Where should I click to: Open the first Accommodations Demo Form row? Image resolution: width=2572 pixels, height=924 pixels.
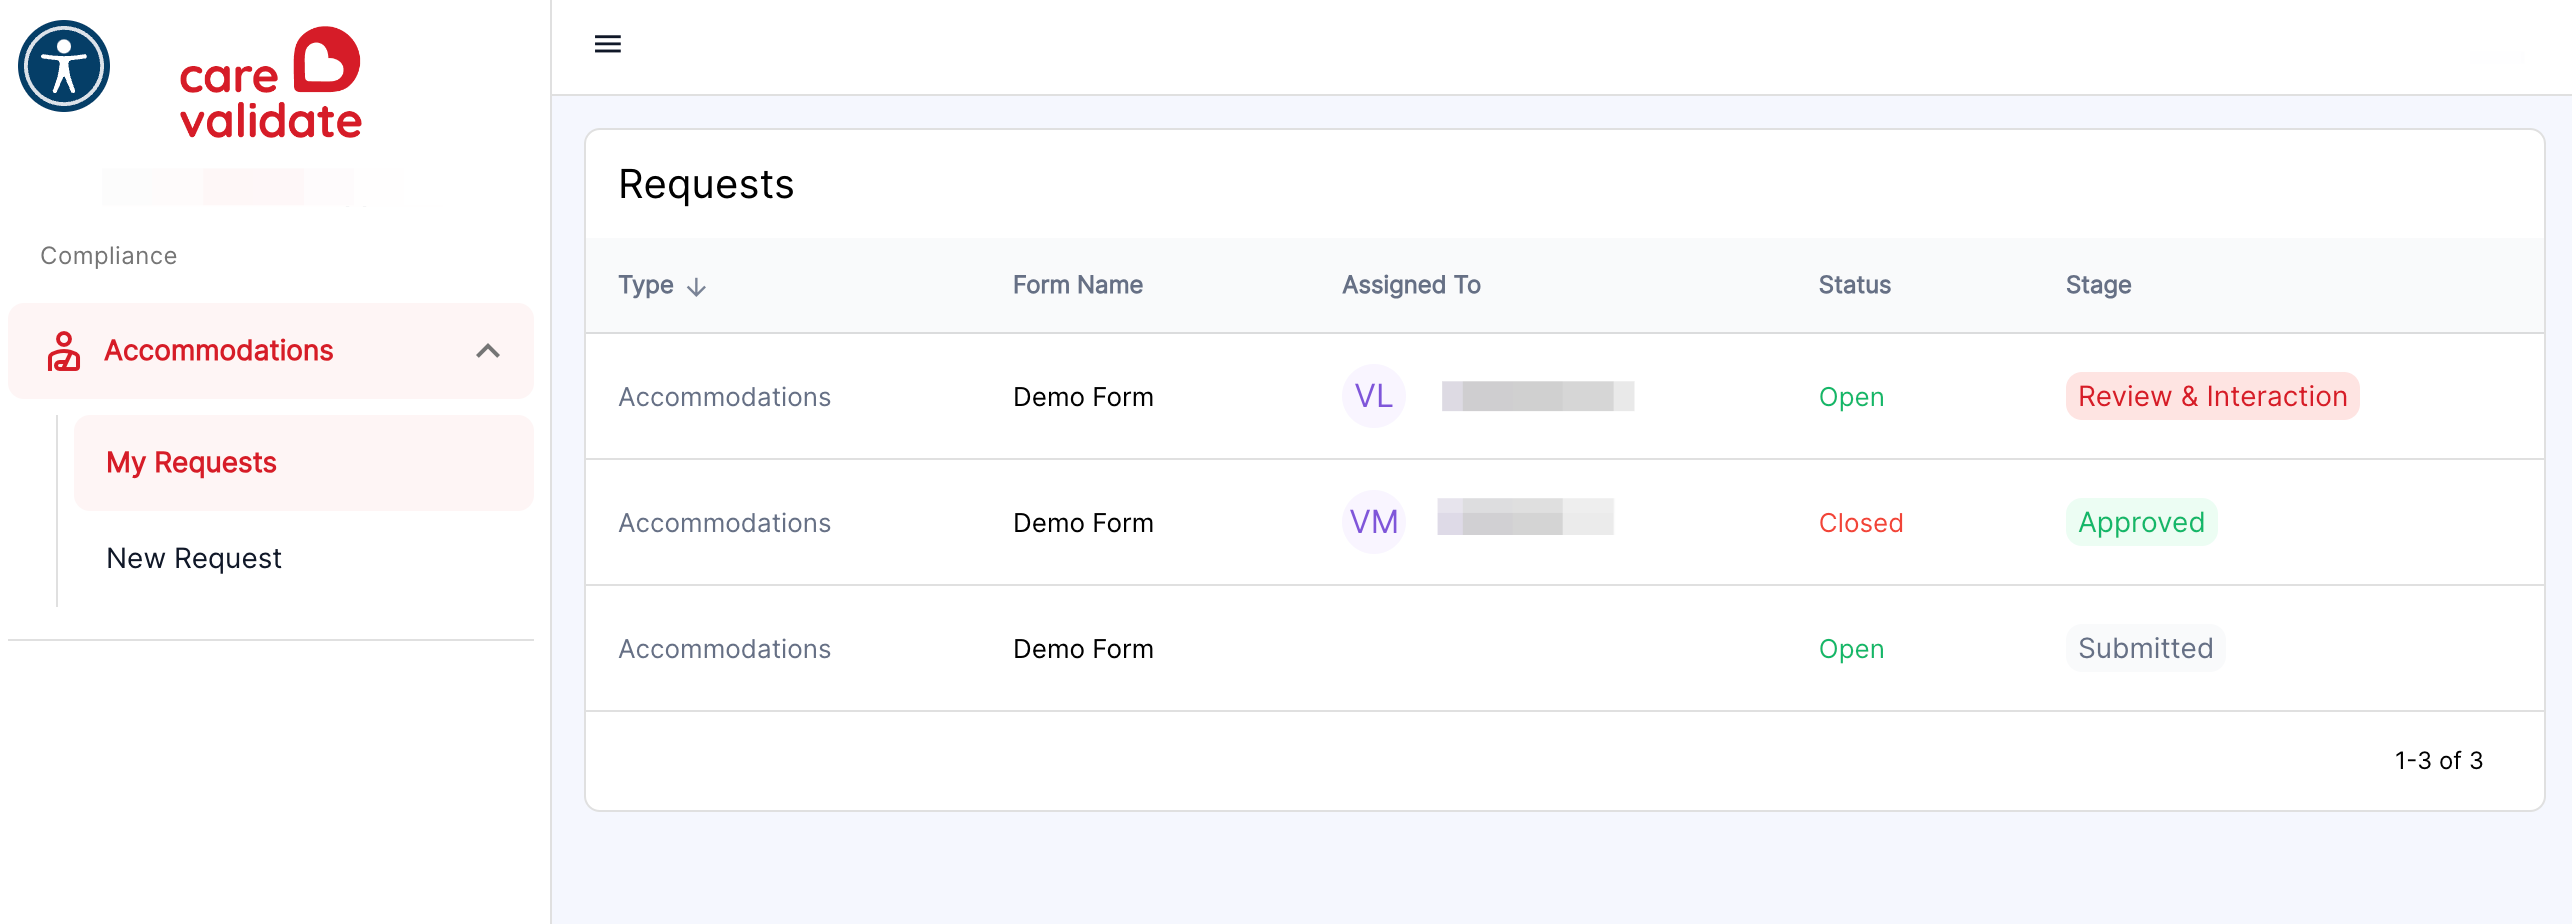pyautogui.click(x=1564, y=396)
